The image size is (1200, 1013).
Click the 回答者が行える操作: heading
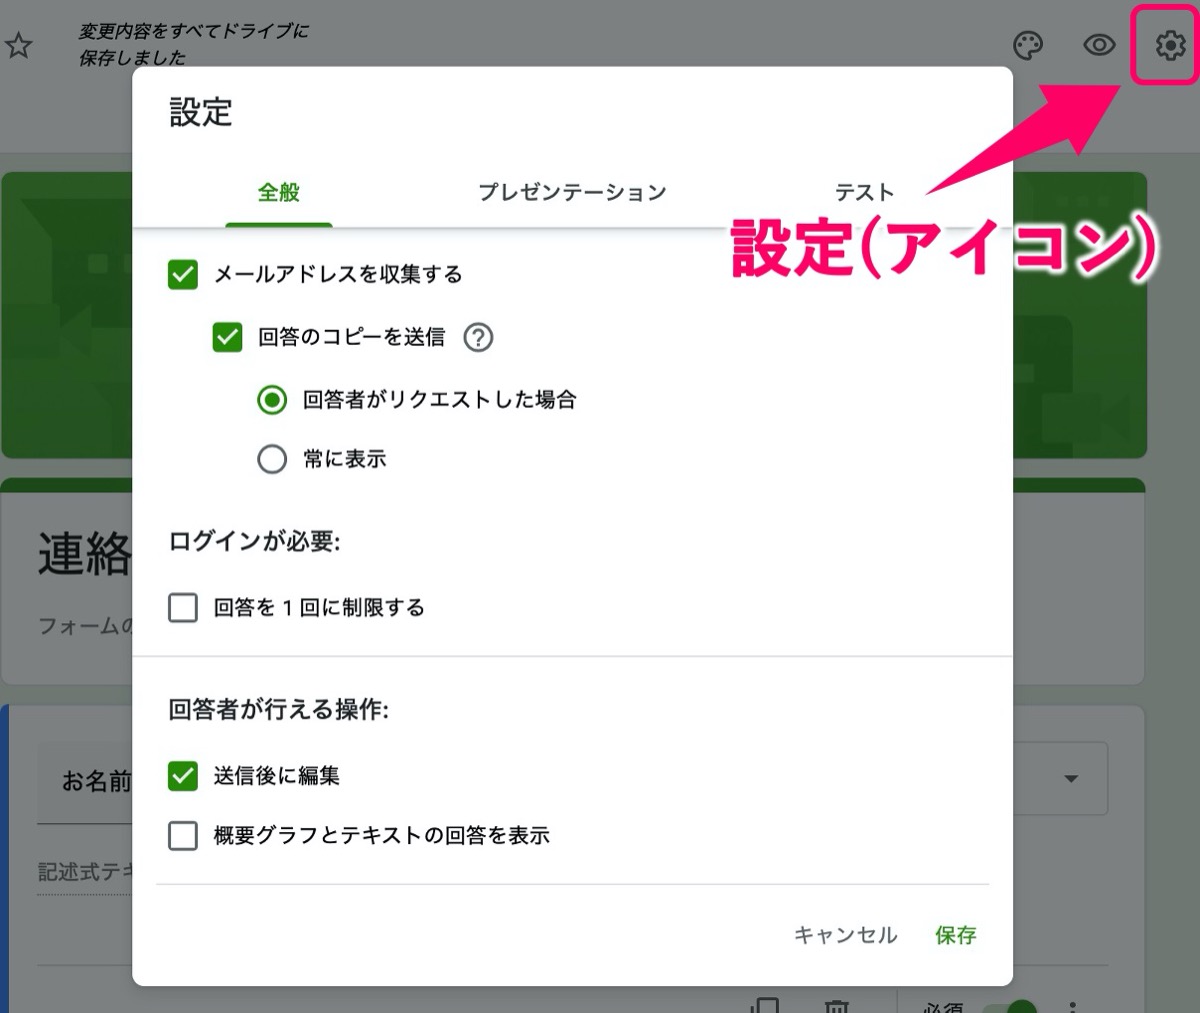click(279, 710)
